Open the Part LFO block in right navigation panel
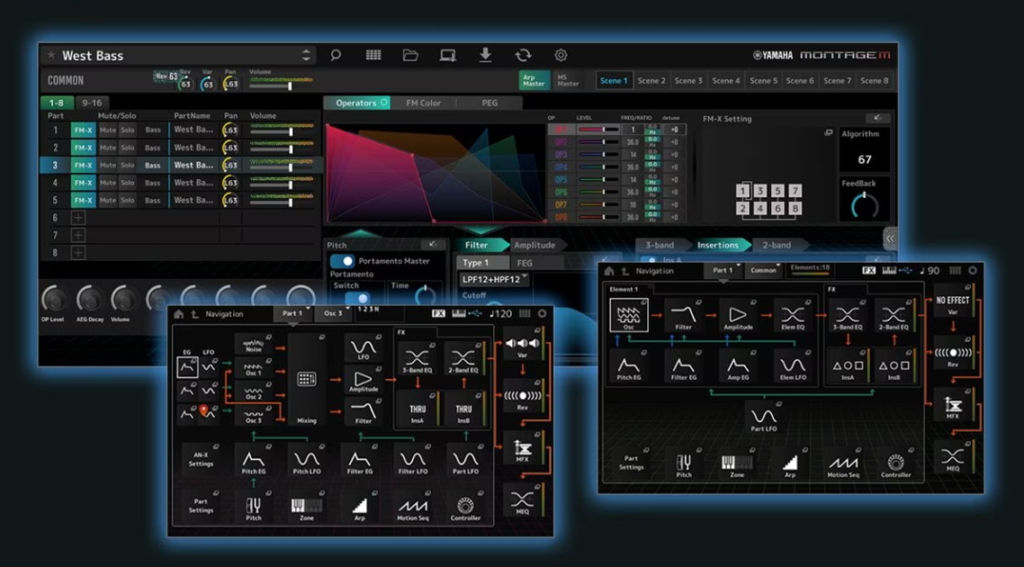The height and width of the screenshot is (567, 1024). coord(762,418)
